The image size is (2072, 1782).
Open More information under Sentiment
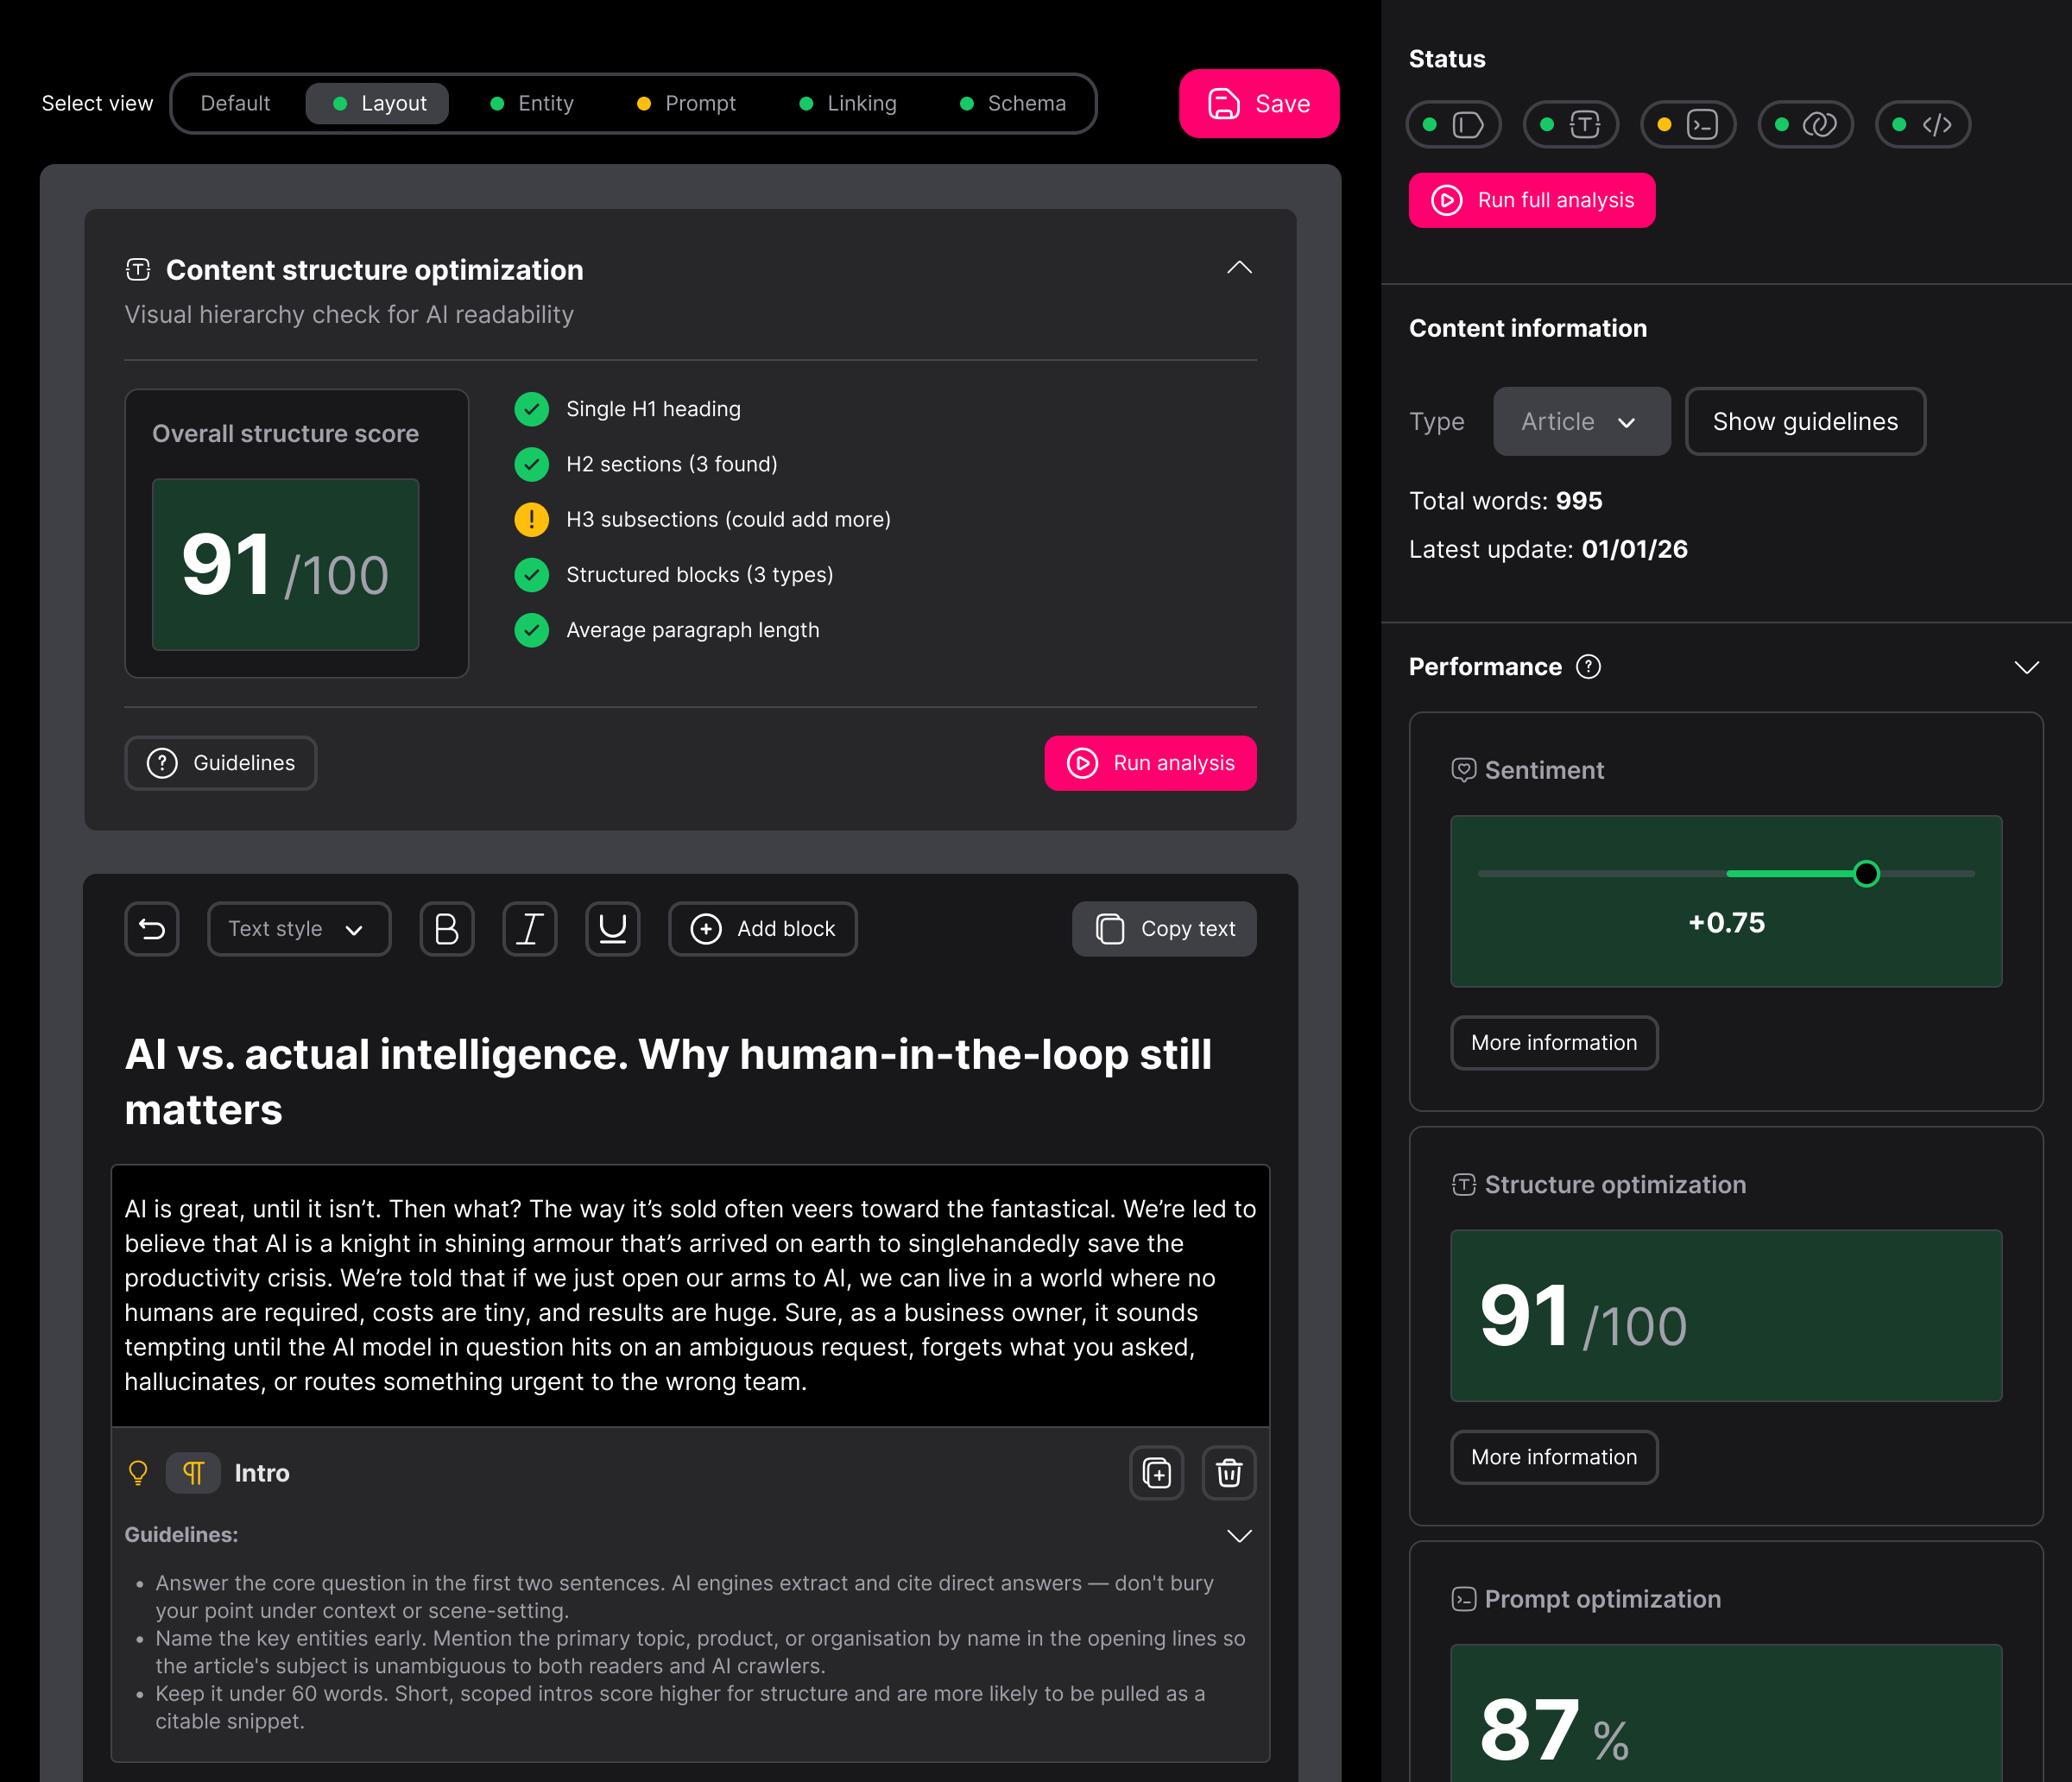tap(1555, 1043)
